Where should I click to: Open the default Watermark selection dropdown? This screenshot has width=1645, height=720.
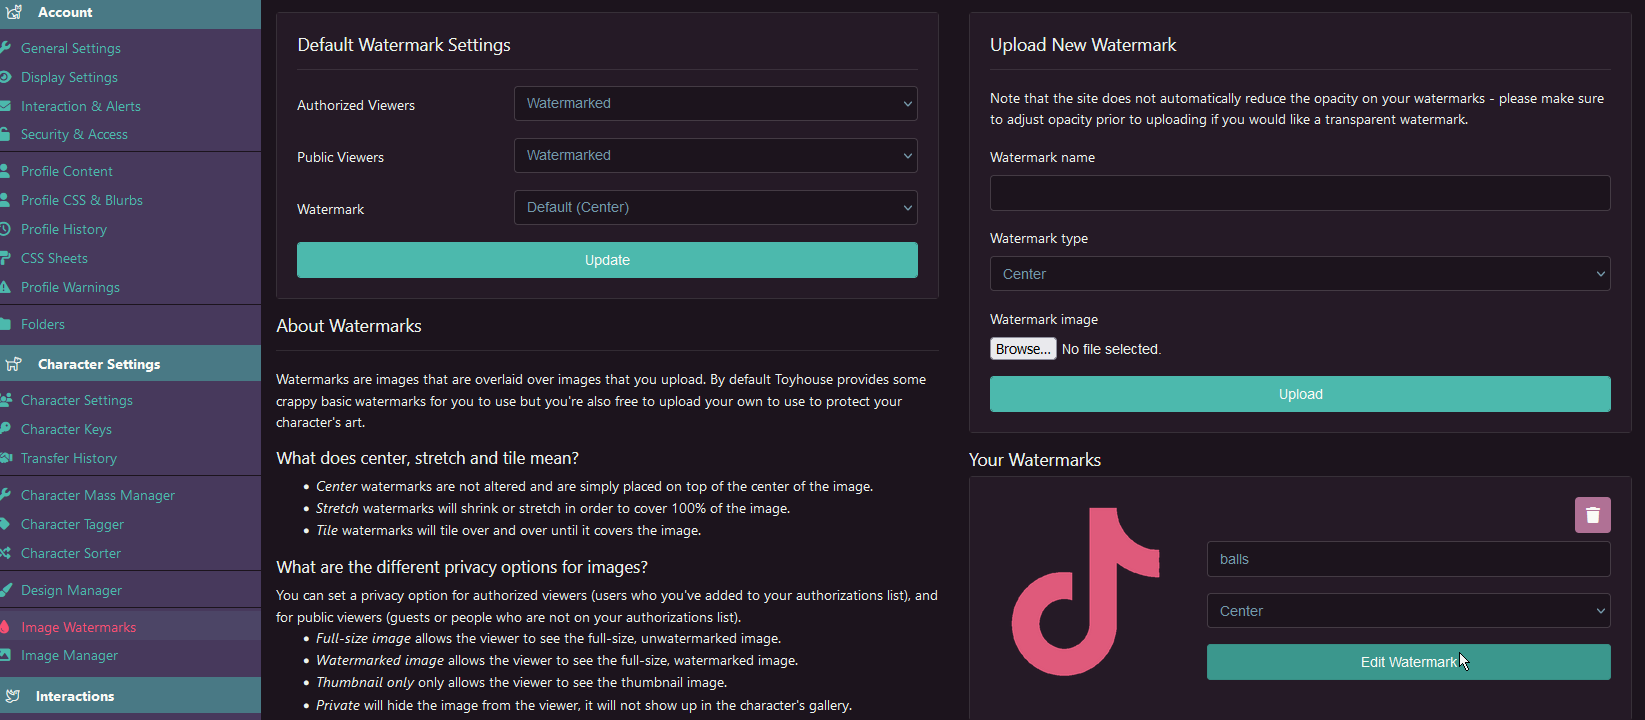(x=715, y=207)
